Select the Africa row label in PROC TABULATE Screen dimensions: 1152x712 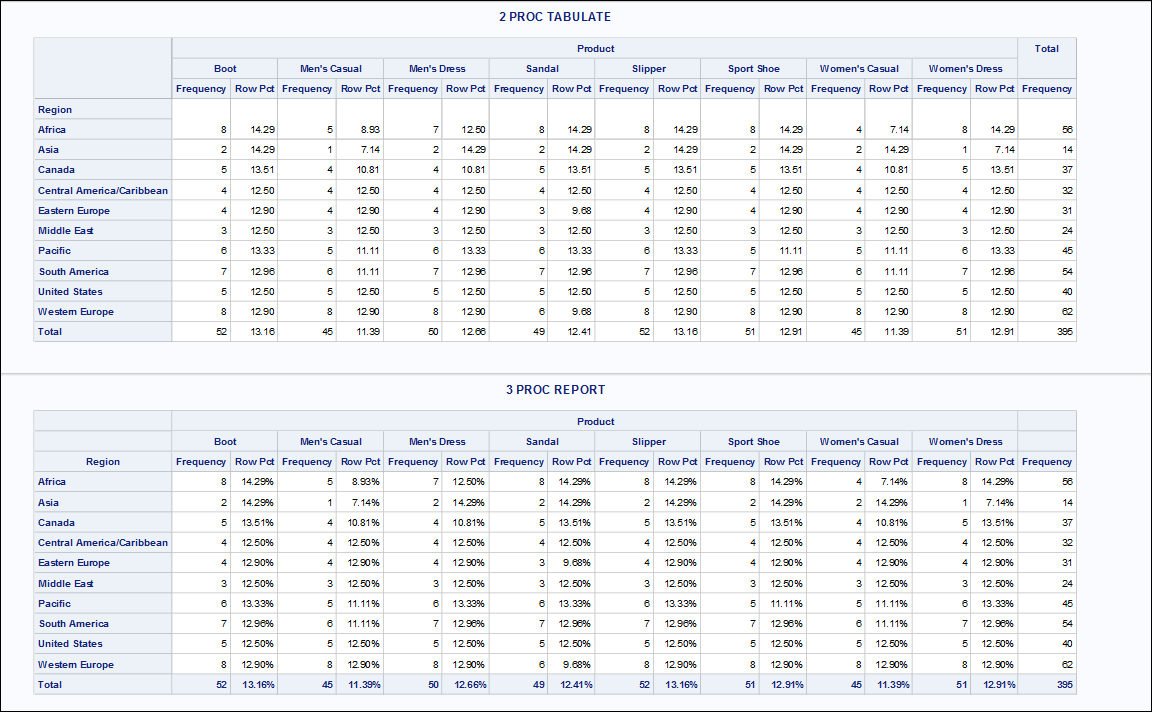pyautogui.click(x=52, y=130)
